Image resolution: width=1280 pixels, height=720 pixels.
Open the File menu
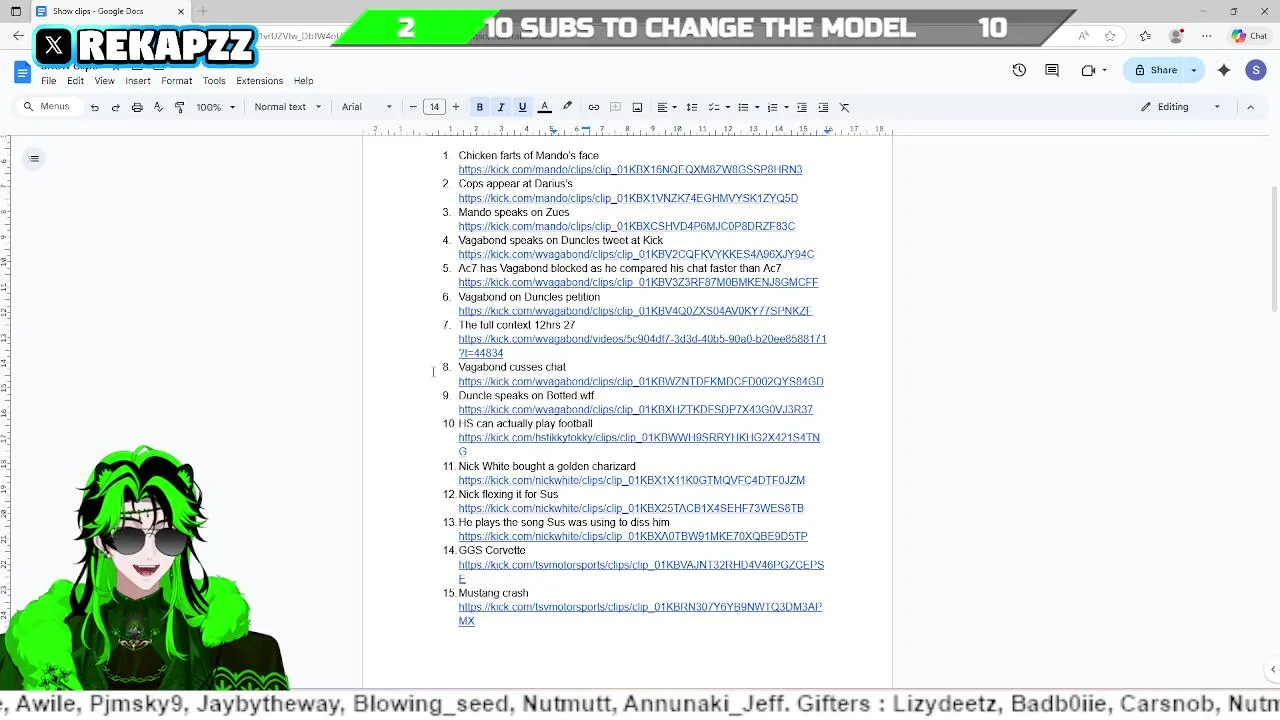click(48, 81)
